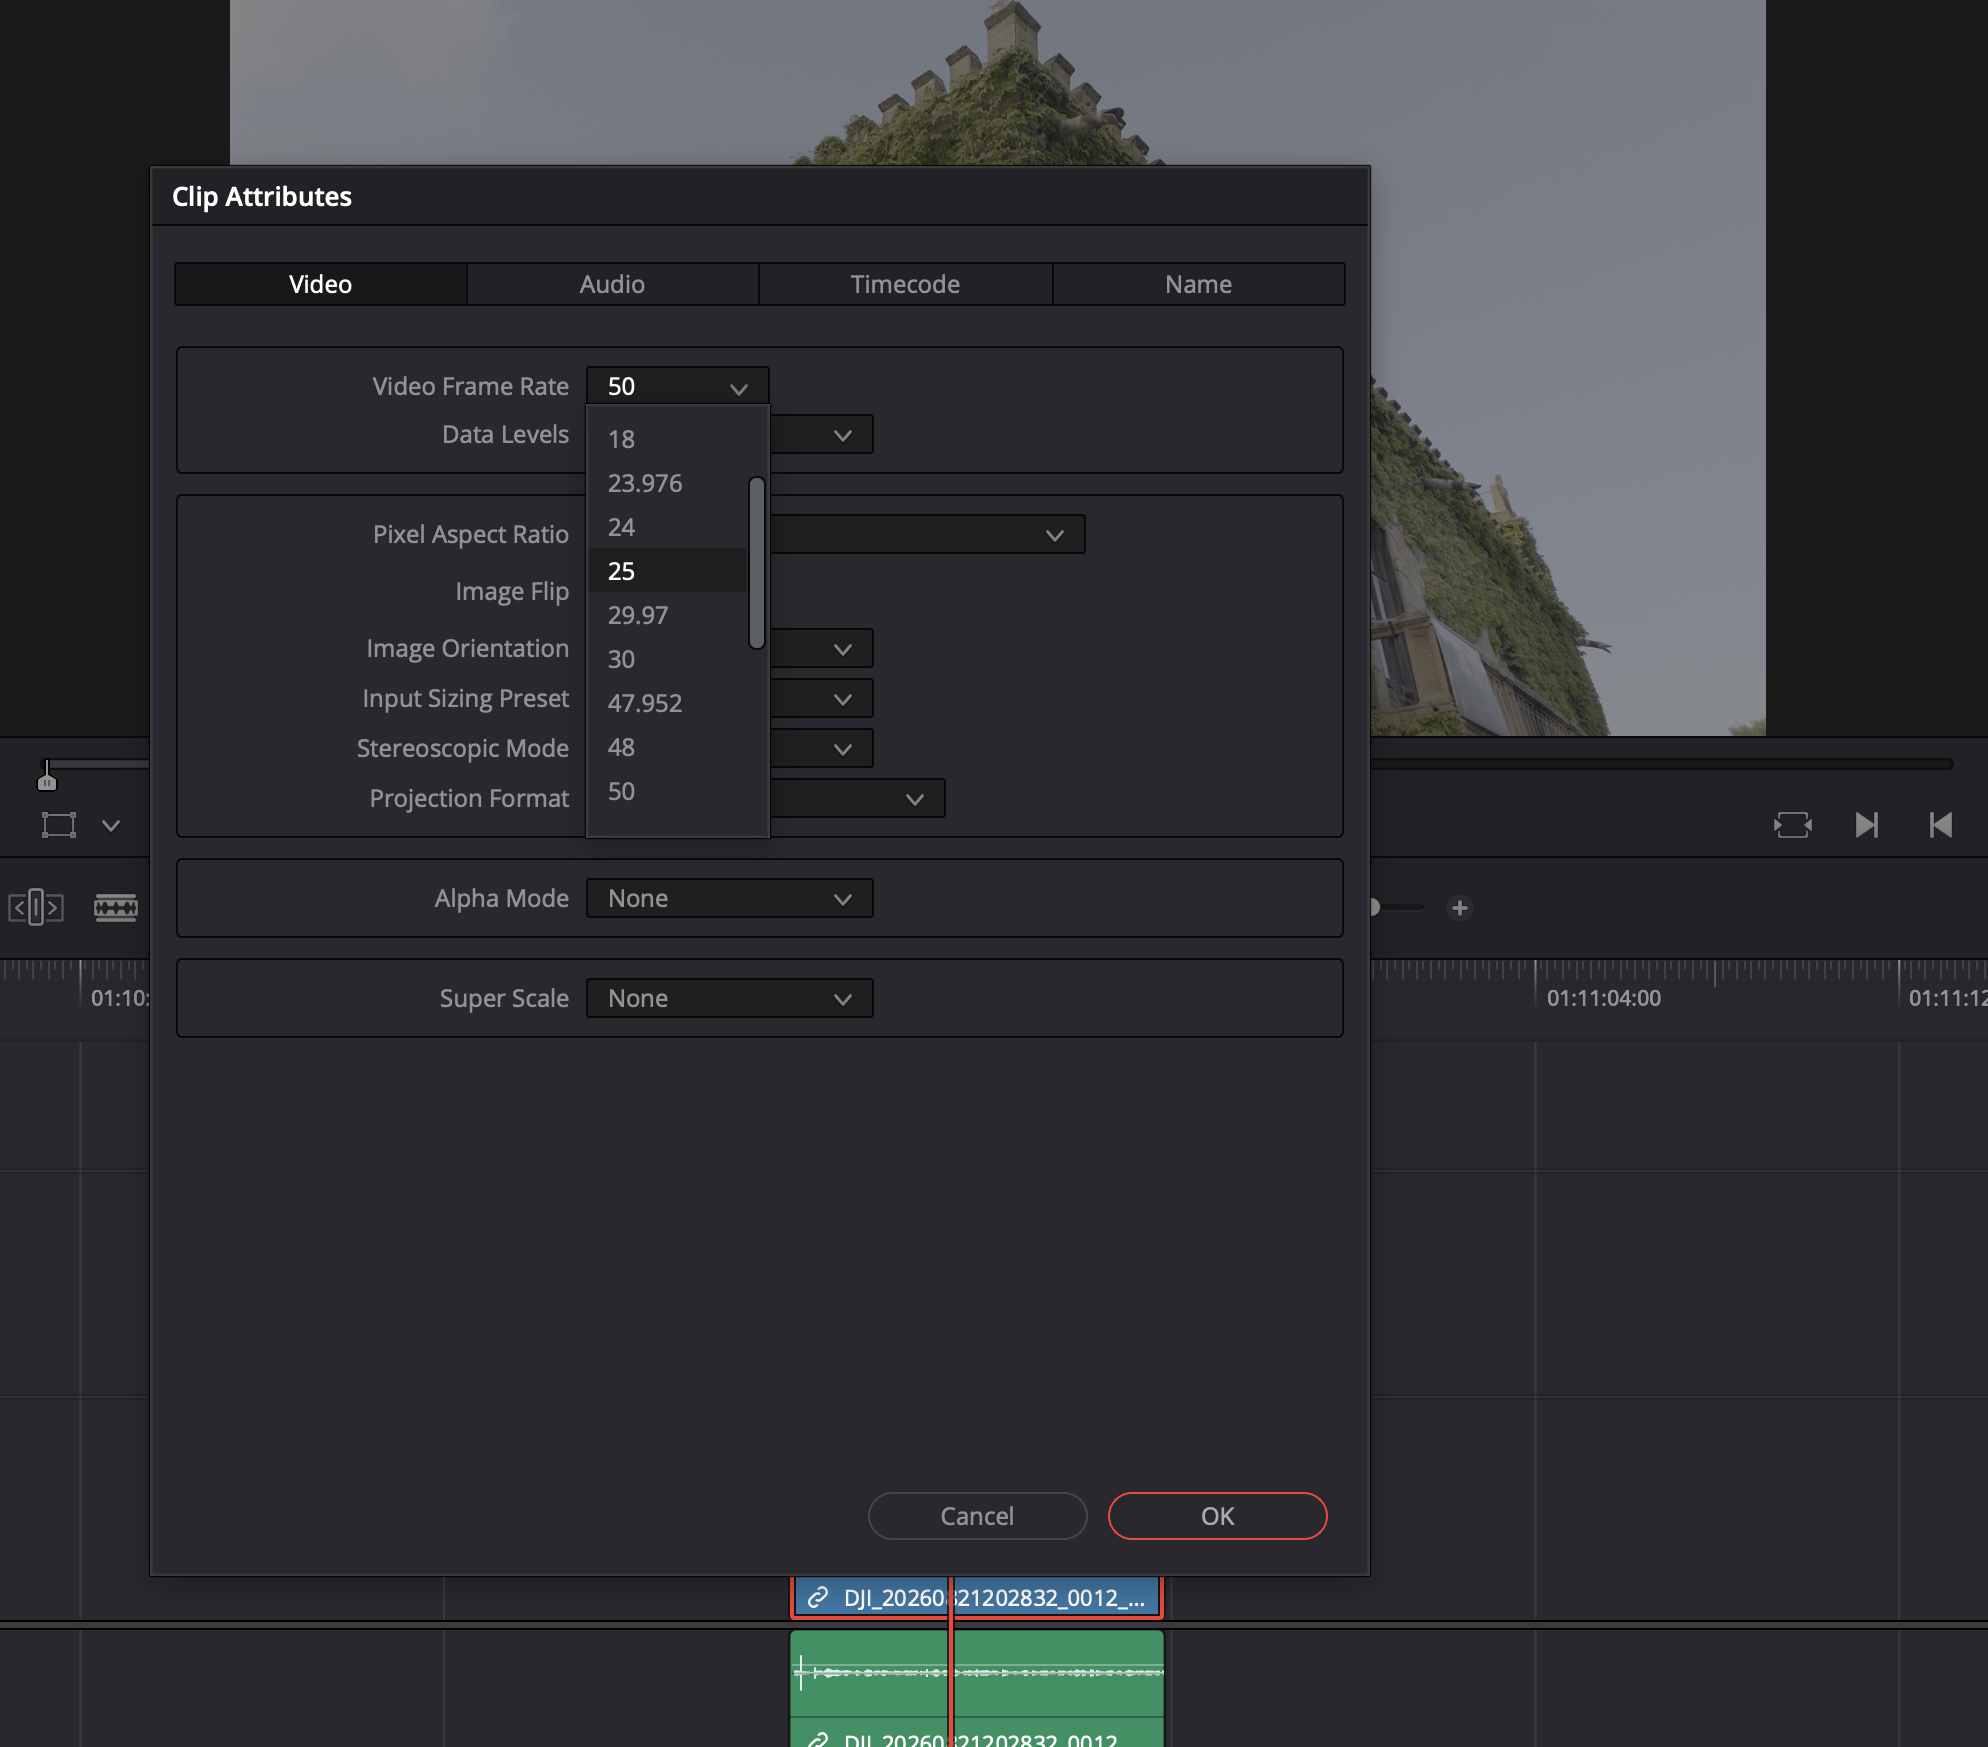Click the previous clip skip icon
Screen dimensions: 1988x1747
click(x=1940, y=825)
